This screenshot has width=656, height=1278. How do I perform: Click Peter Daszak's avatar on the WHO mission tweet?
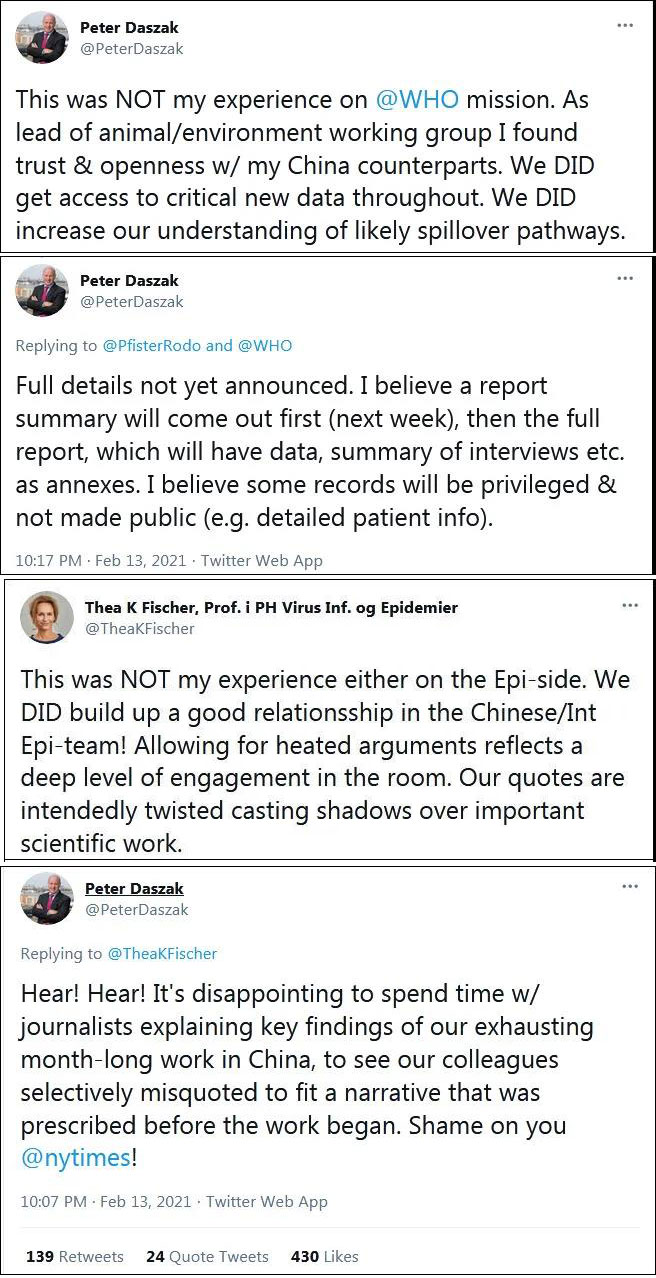point(42,38)
